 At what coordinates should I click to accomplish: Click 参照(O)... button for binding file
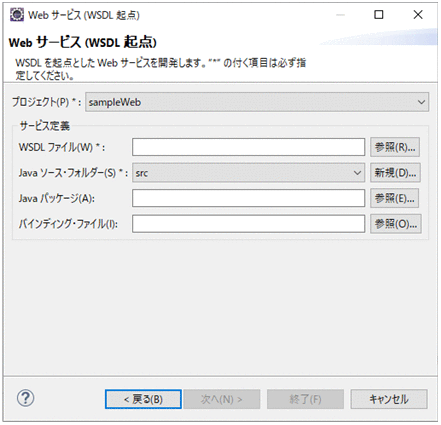(x=396, y=224)
